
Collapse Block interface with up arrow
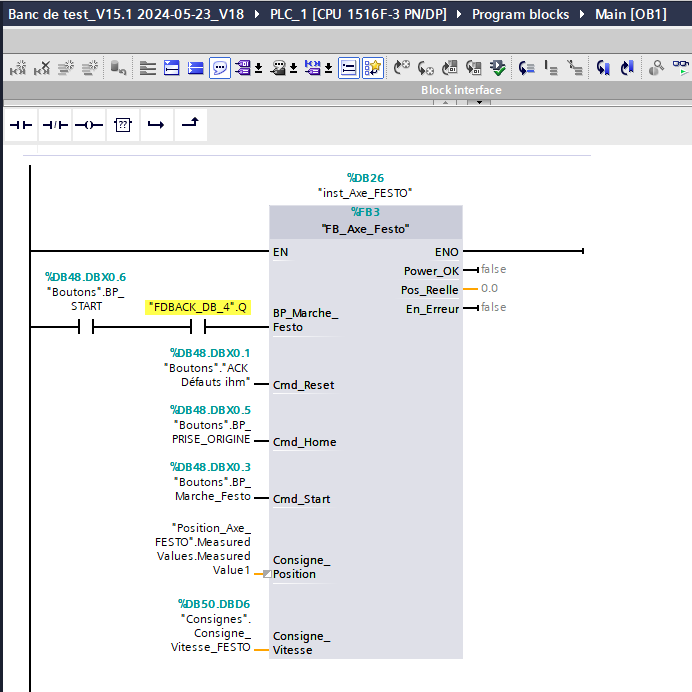[445, 102]
